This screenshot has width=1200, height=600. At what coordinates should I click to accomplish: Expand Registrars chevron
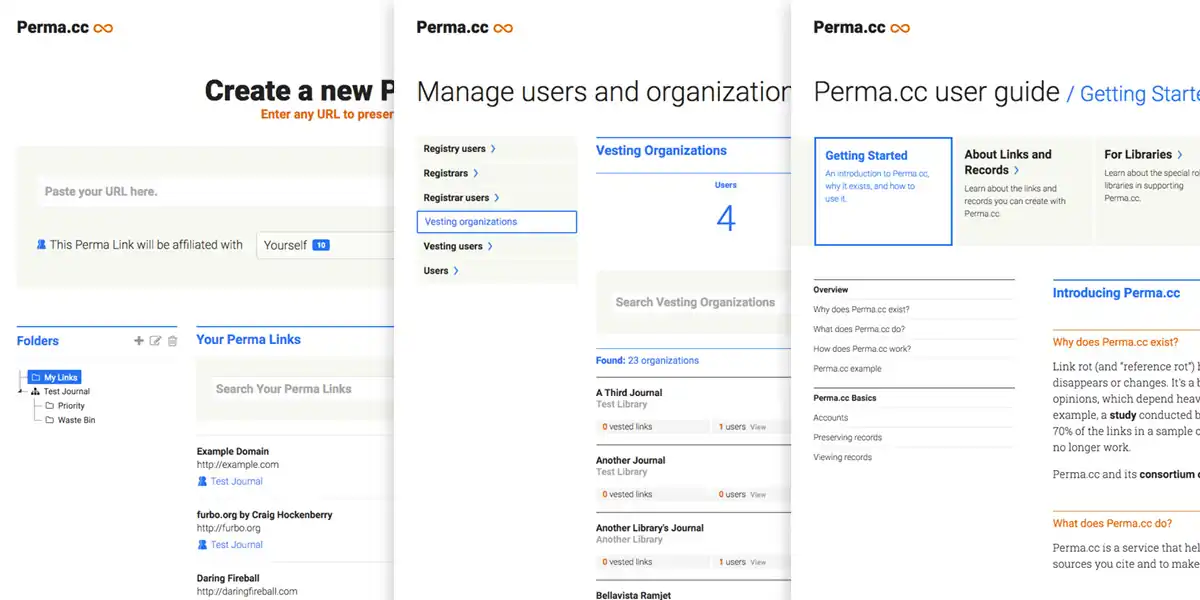(475, 173)
